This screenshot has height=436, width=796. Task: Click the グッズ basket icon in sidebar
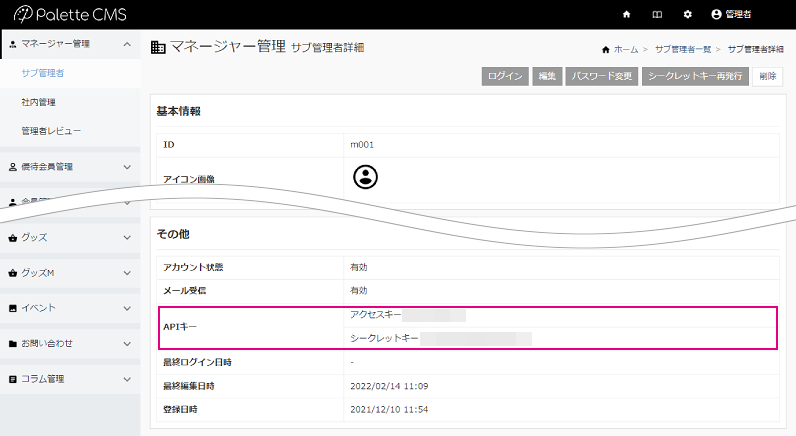tap(13, 238)
